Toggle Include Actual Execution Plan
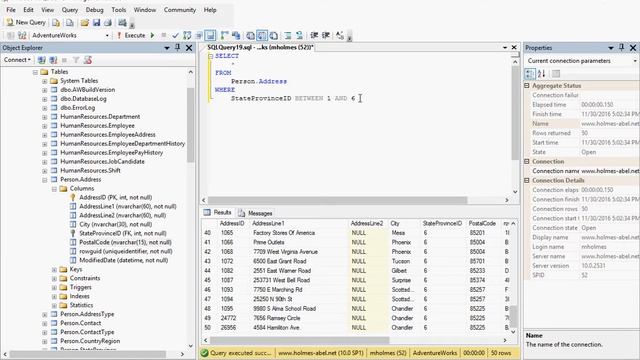 click(x=224, y=36)
